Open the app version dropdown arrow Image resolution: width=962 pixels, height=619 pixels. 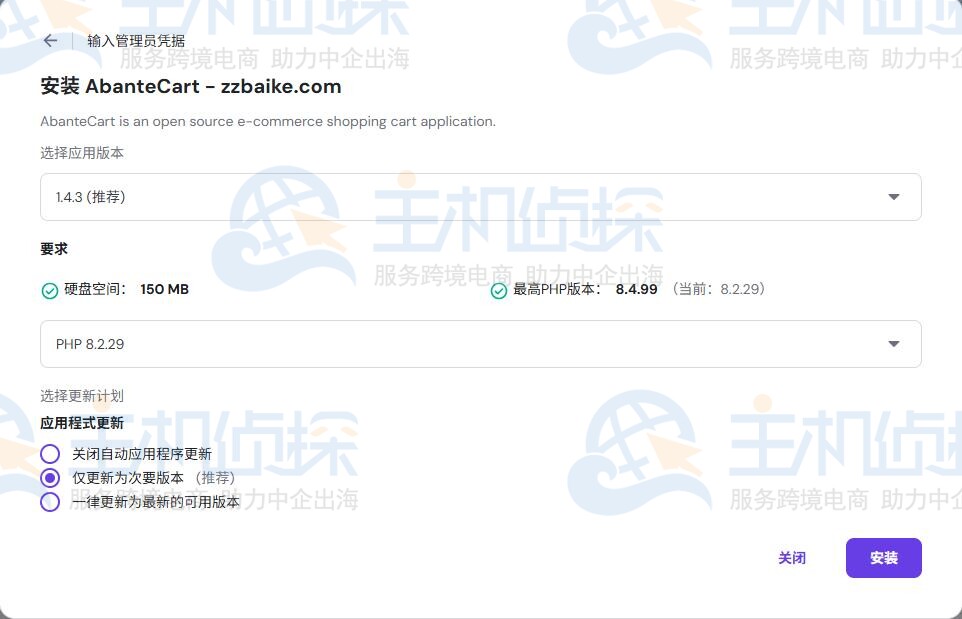894,197
